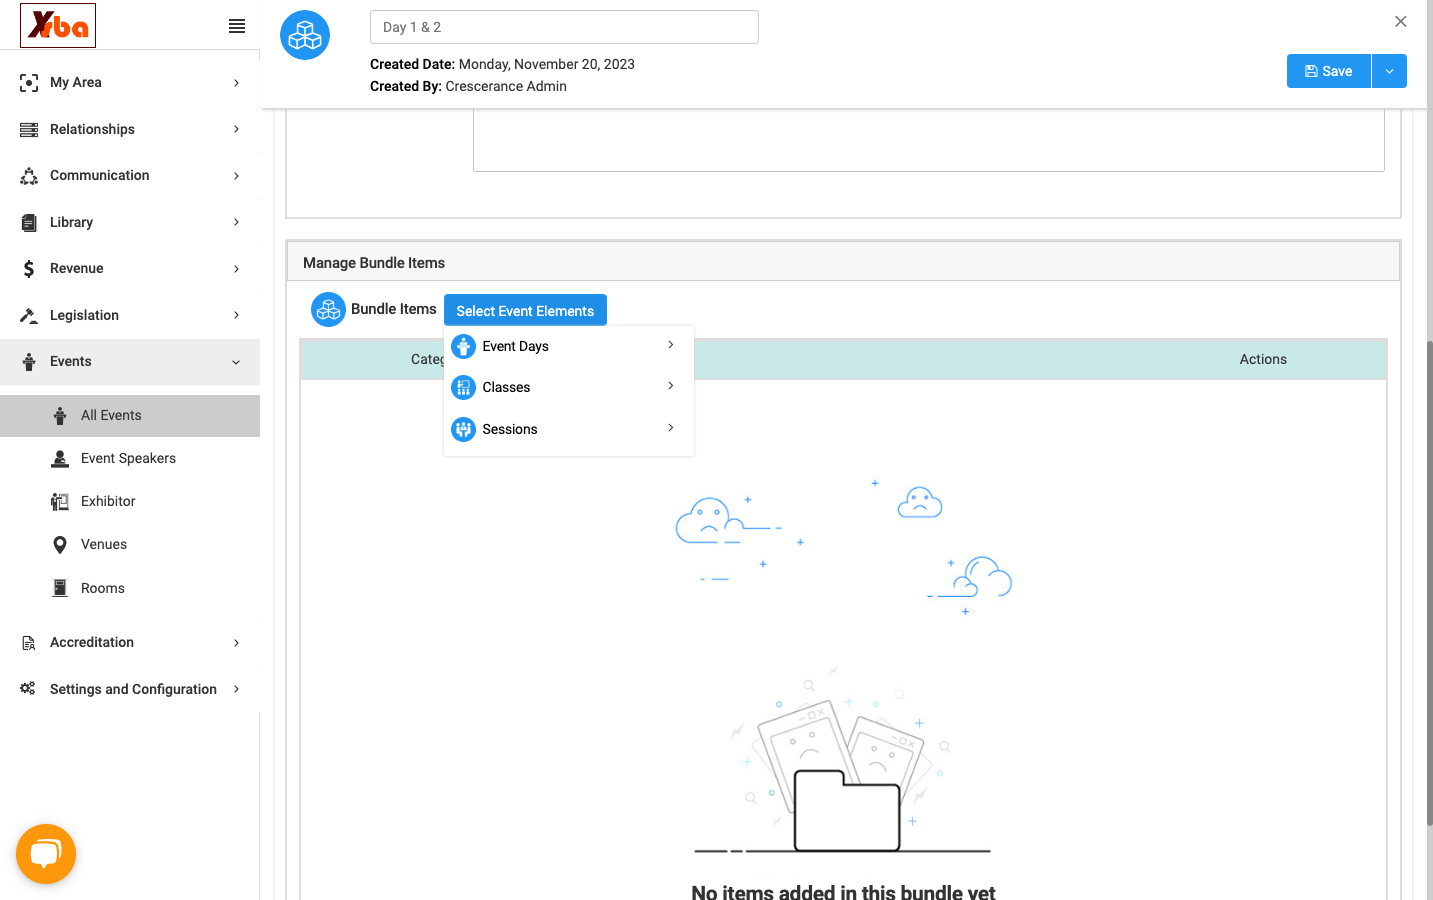Expand the Event Days submenu arrow
Viewport: 1433px width, 900px height.
point(671,345)
